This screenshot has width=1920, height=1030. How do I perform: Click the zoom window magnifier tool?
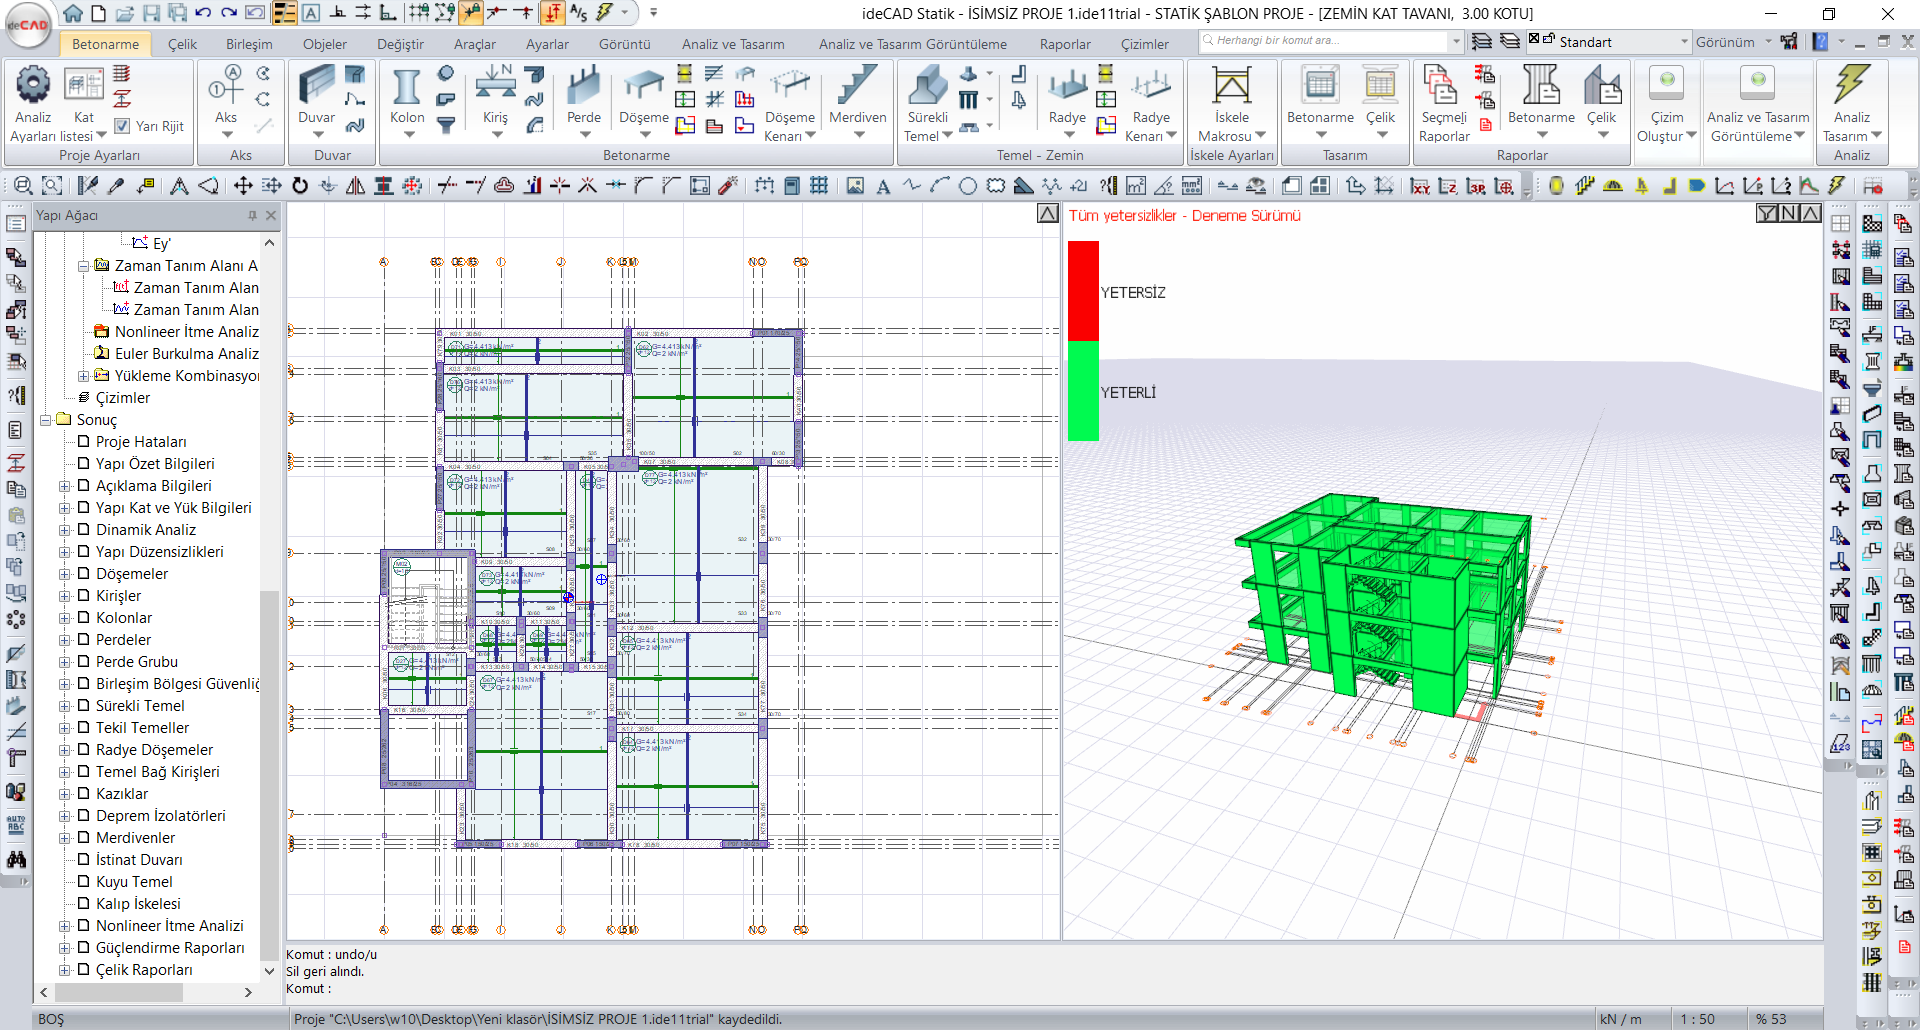[x=22, y=186]
